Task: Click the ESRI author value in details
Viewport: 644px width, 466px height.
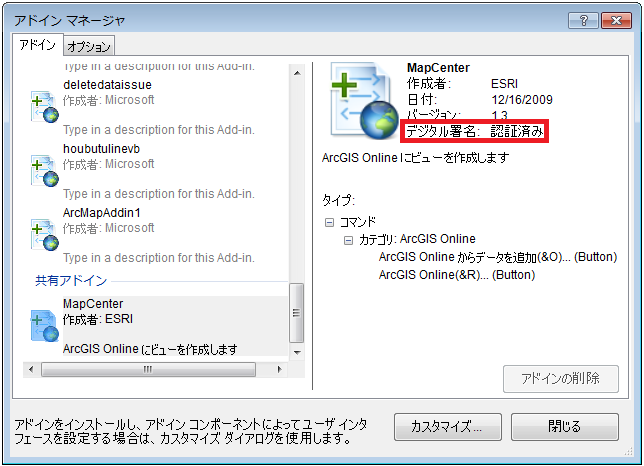Action: tap(504, 84)
